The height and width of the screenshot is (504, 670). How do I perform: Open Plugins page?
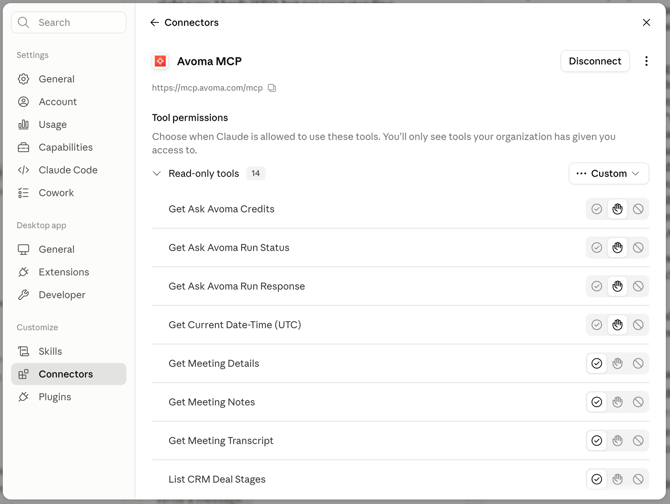coord(69,397)
